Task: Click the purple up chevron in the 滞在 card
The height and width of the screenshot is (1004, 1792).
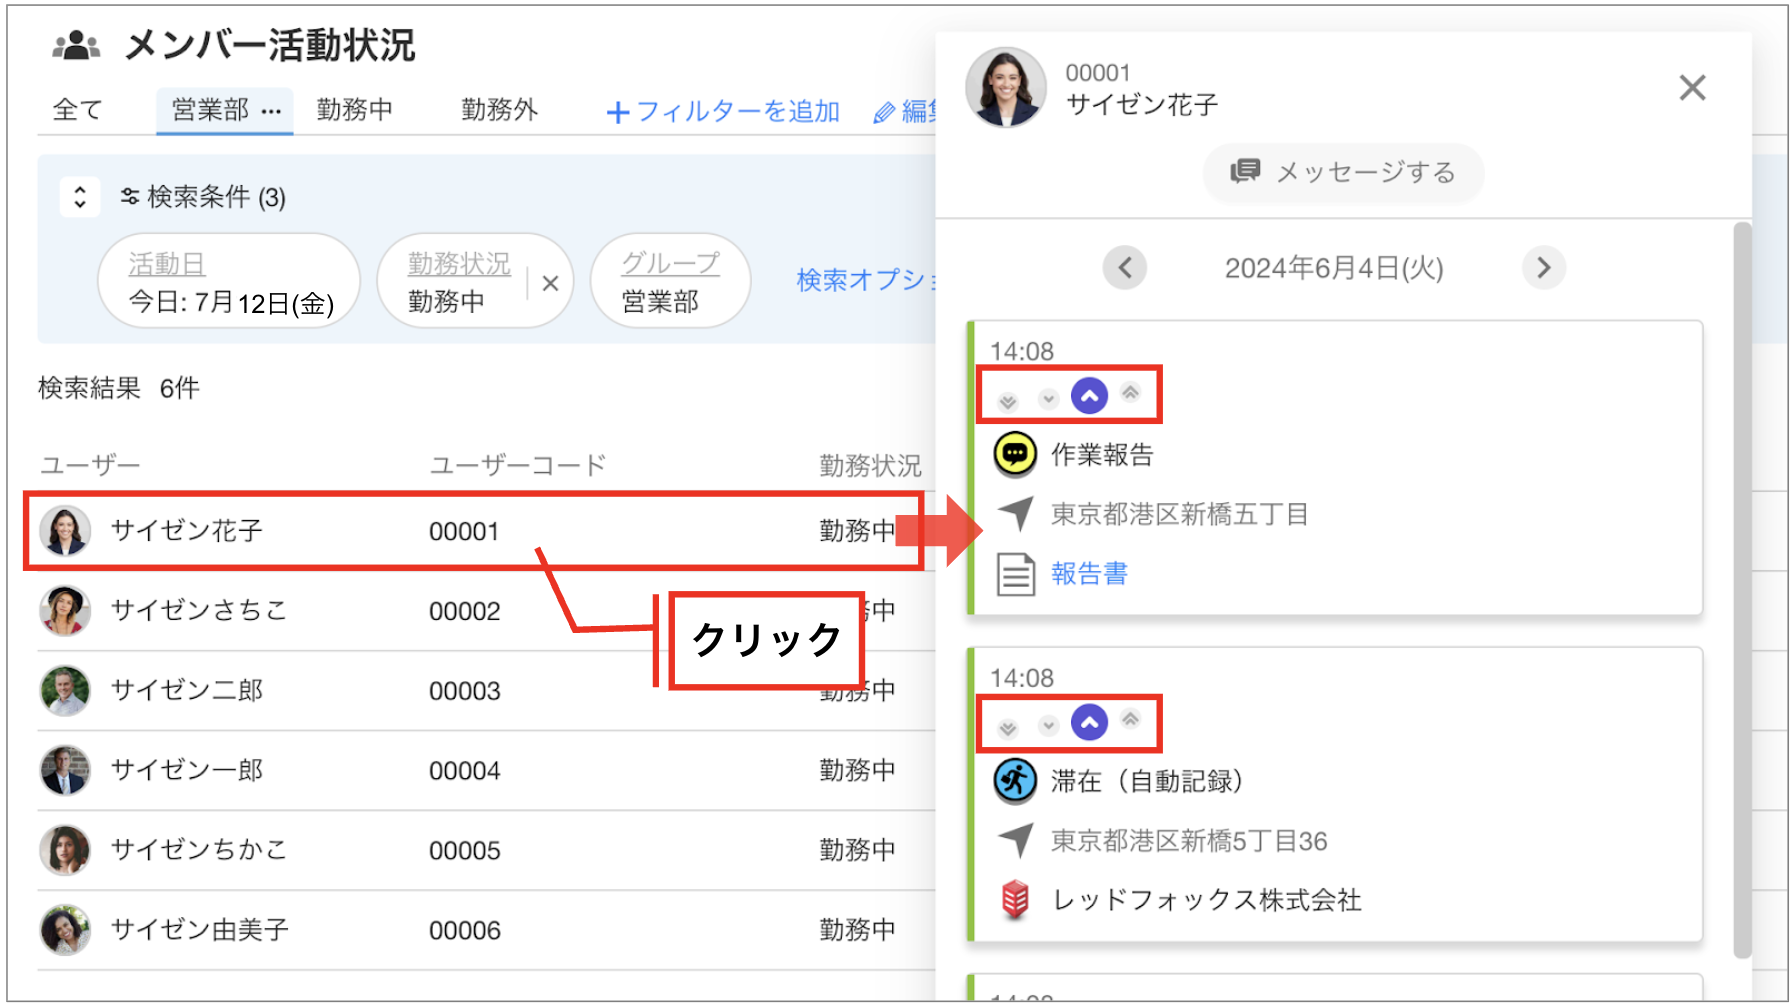Action: [1089, 722]
